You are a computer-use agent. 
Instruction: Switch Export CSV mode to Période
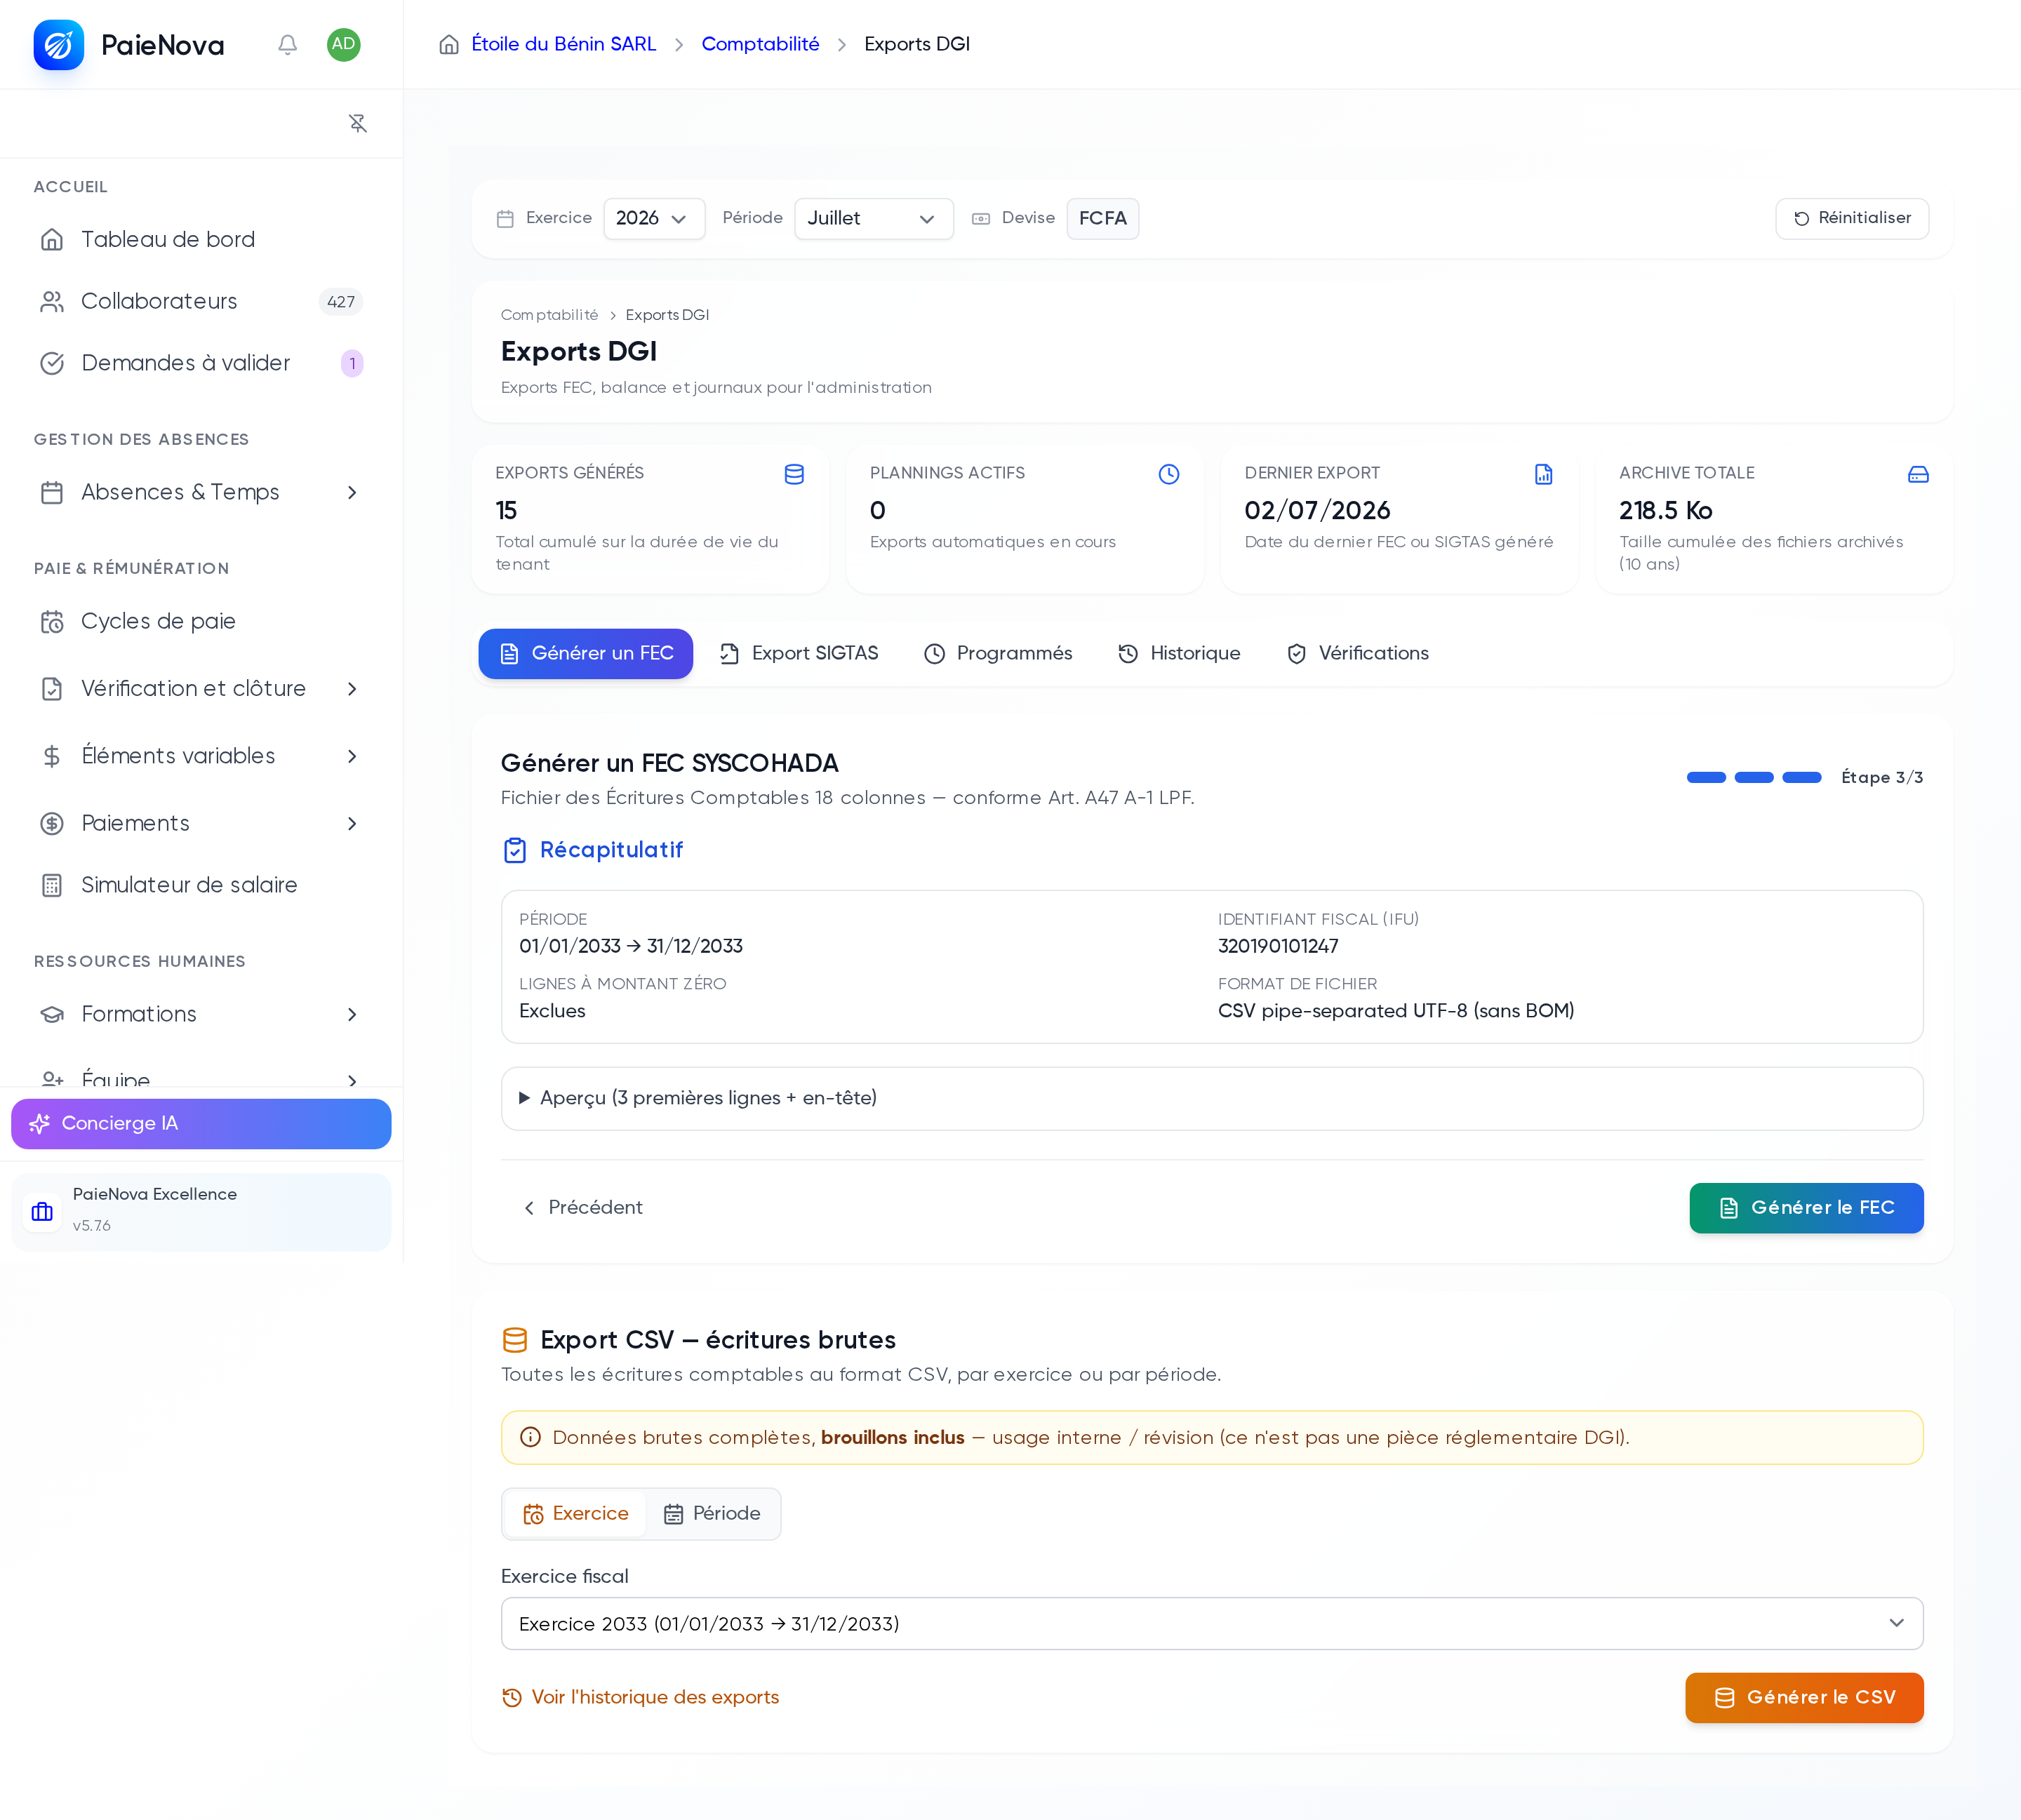tap(712, 1514)
